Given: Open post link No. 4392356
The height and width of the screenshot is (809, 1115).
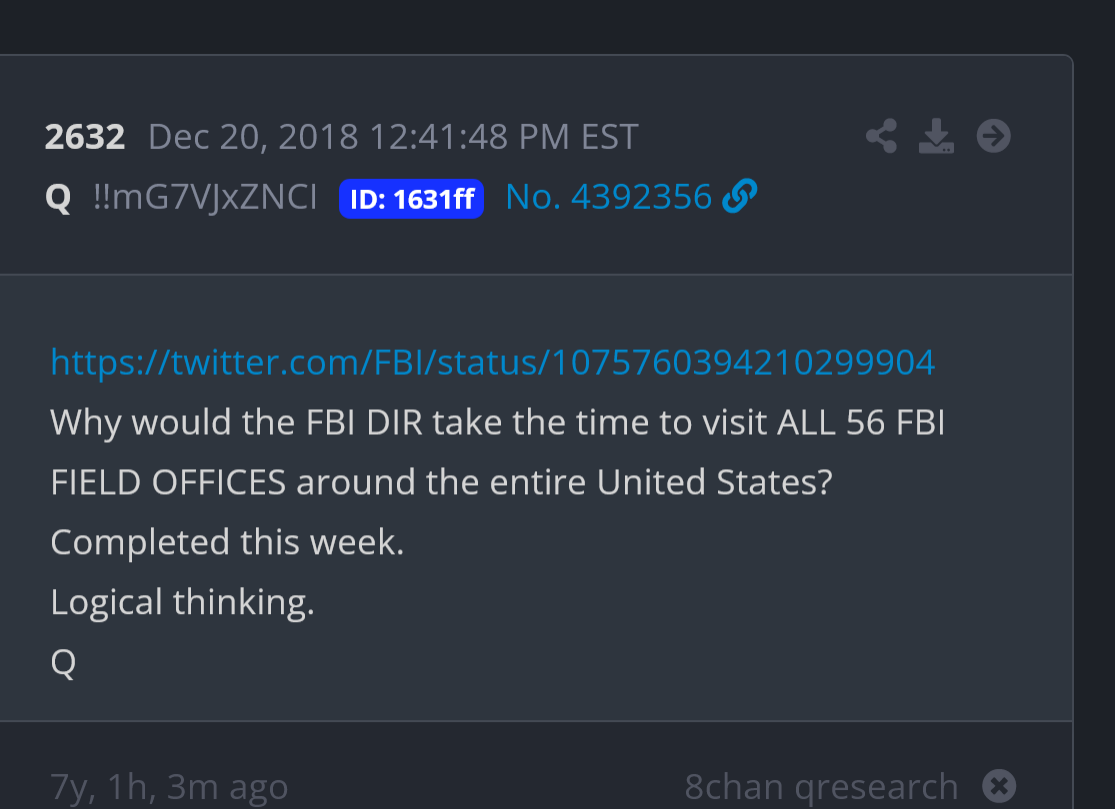Looking at the screenshot, I should click(608, 198).
